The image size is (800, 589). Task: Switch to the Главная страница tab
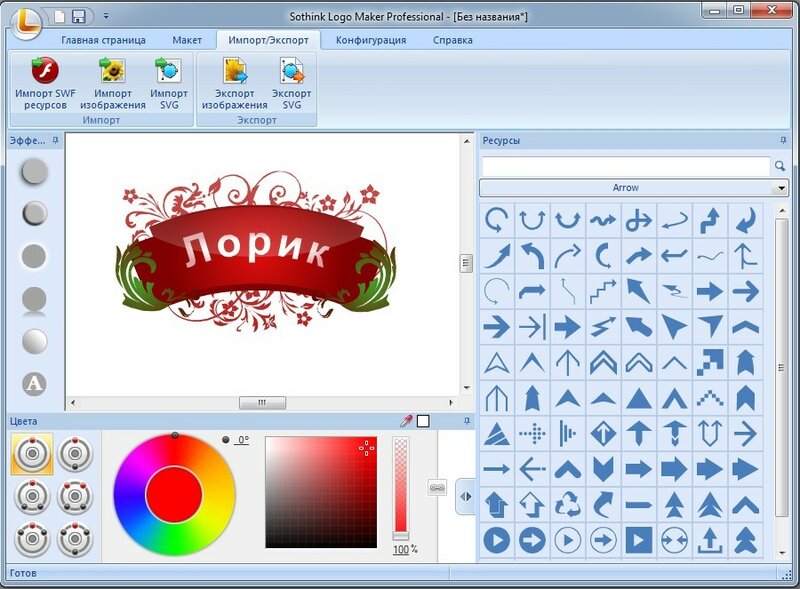[x=103, y=40]
